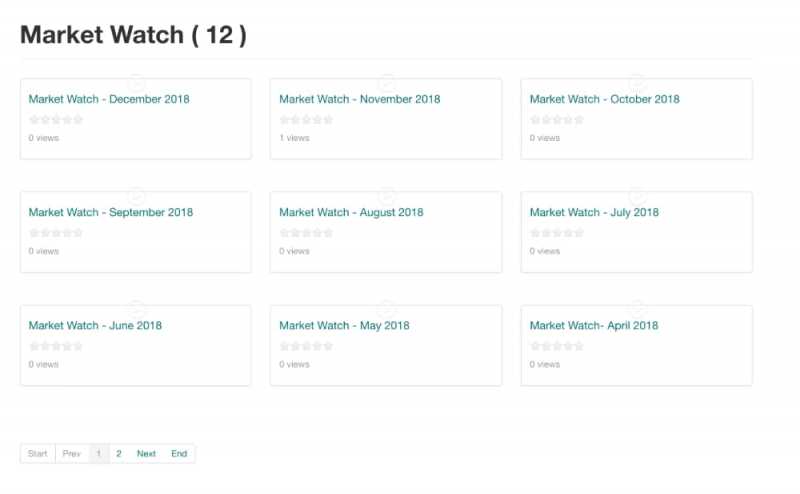Open Market Watch - June 2018 link
The image size is (800, 494).
point(95,325)
